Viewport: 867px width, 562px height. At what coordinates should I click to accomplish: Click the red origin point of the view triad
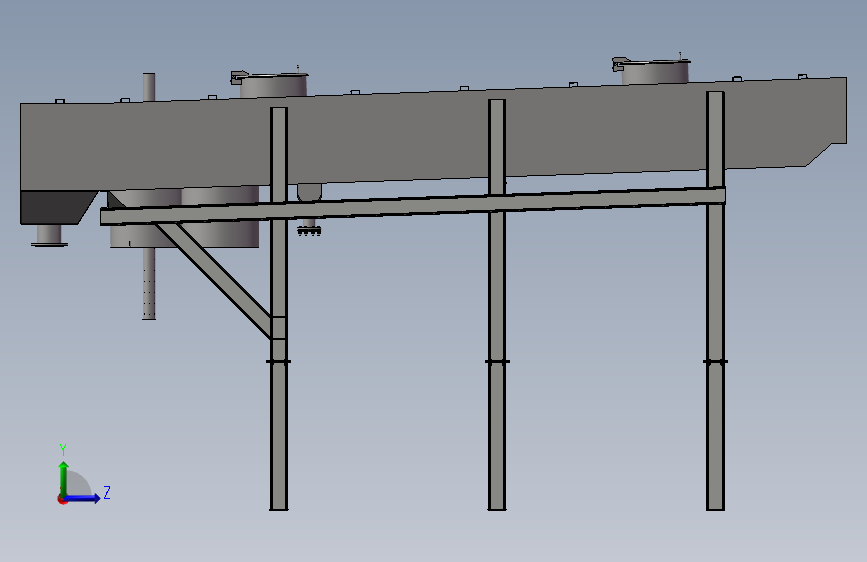click(x=62, y=499)
